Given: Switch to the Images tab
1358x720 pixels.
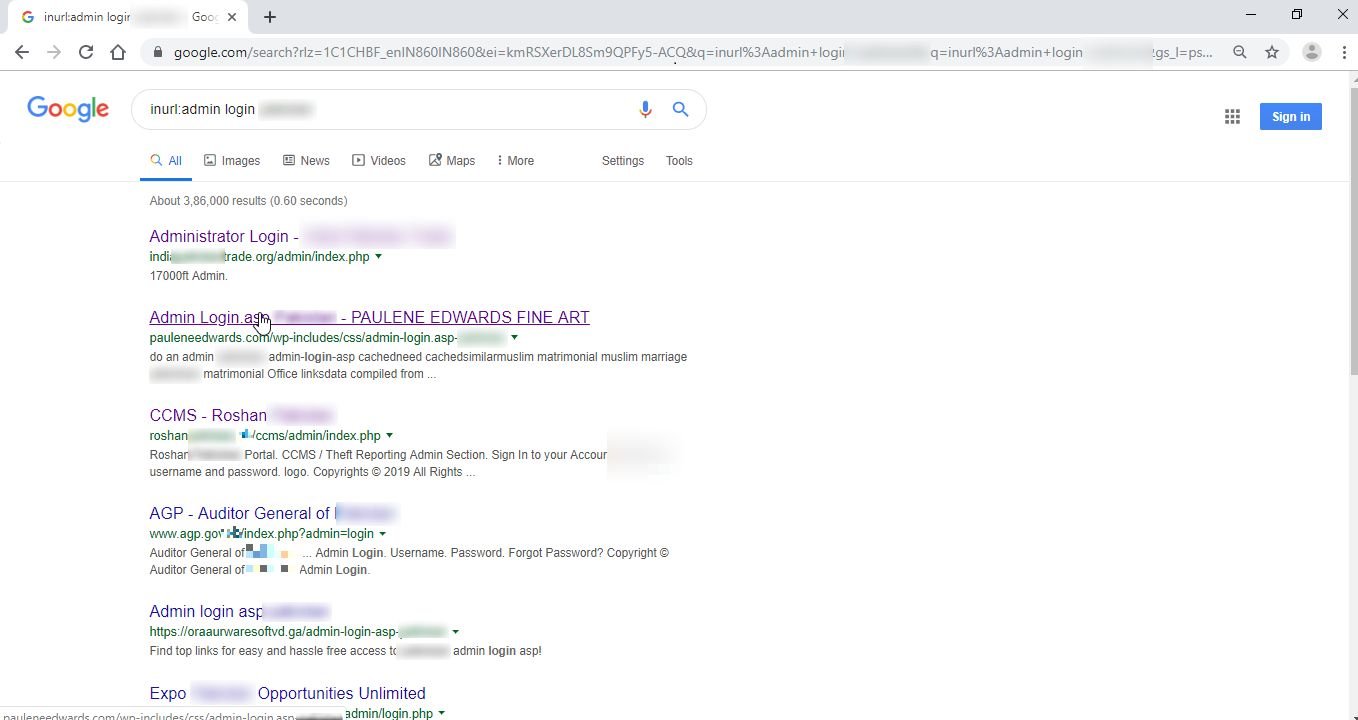Looking at the screenshot, I should (232, 161).
